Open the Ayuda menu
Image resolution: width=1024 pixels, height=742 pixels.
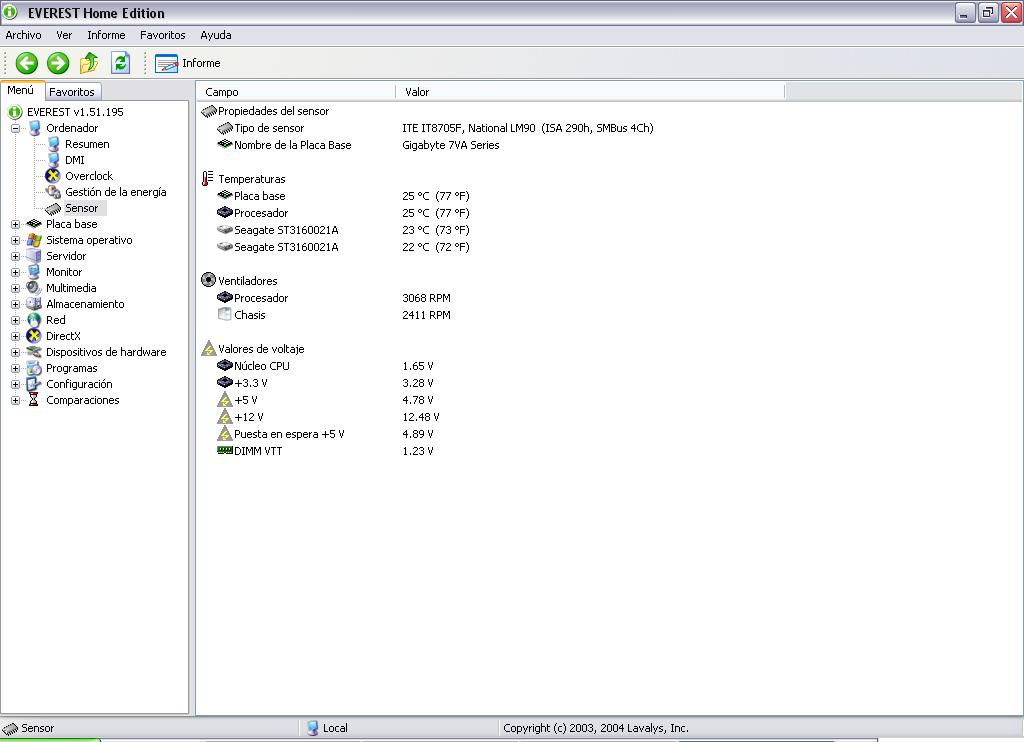pyautogui.click(x=215, y=35)
